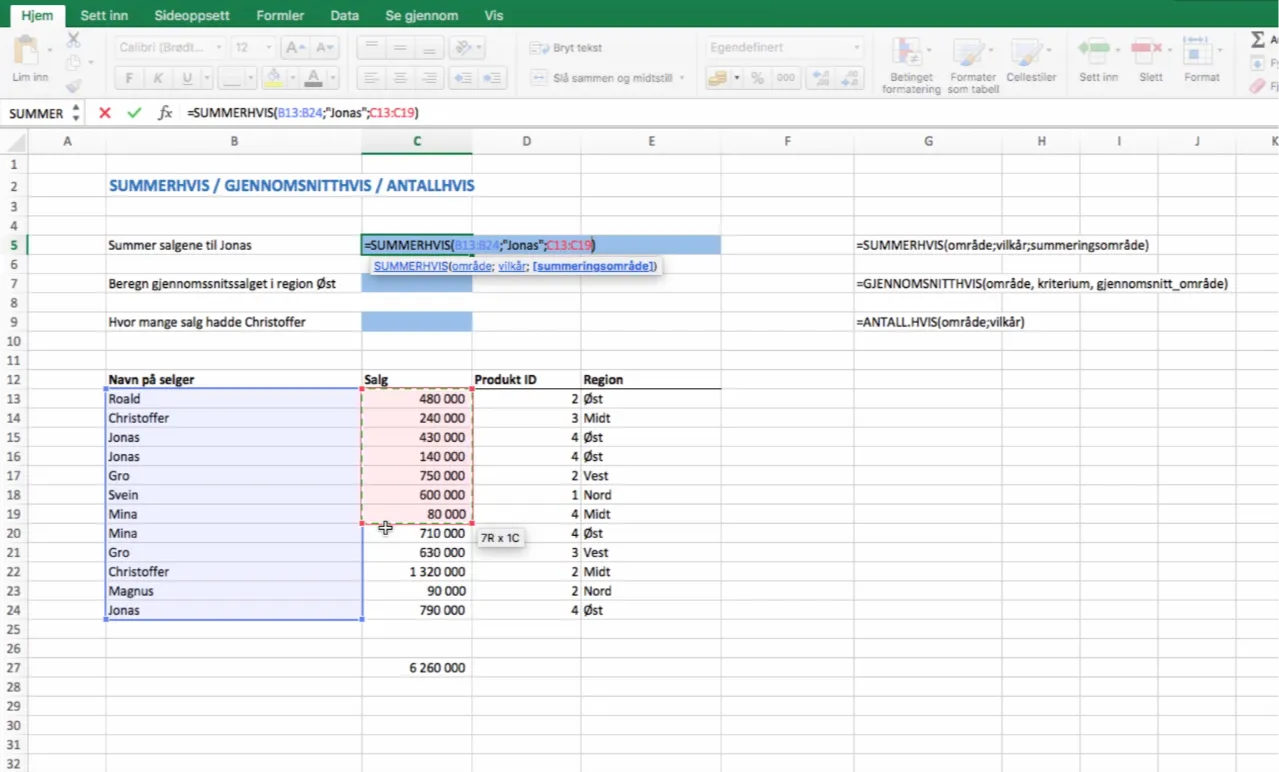Expand the Egendefinert number format dropdown

(x=856, y=48)
